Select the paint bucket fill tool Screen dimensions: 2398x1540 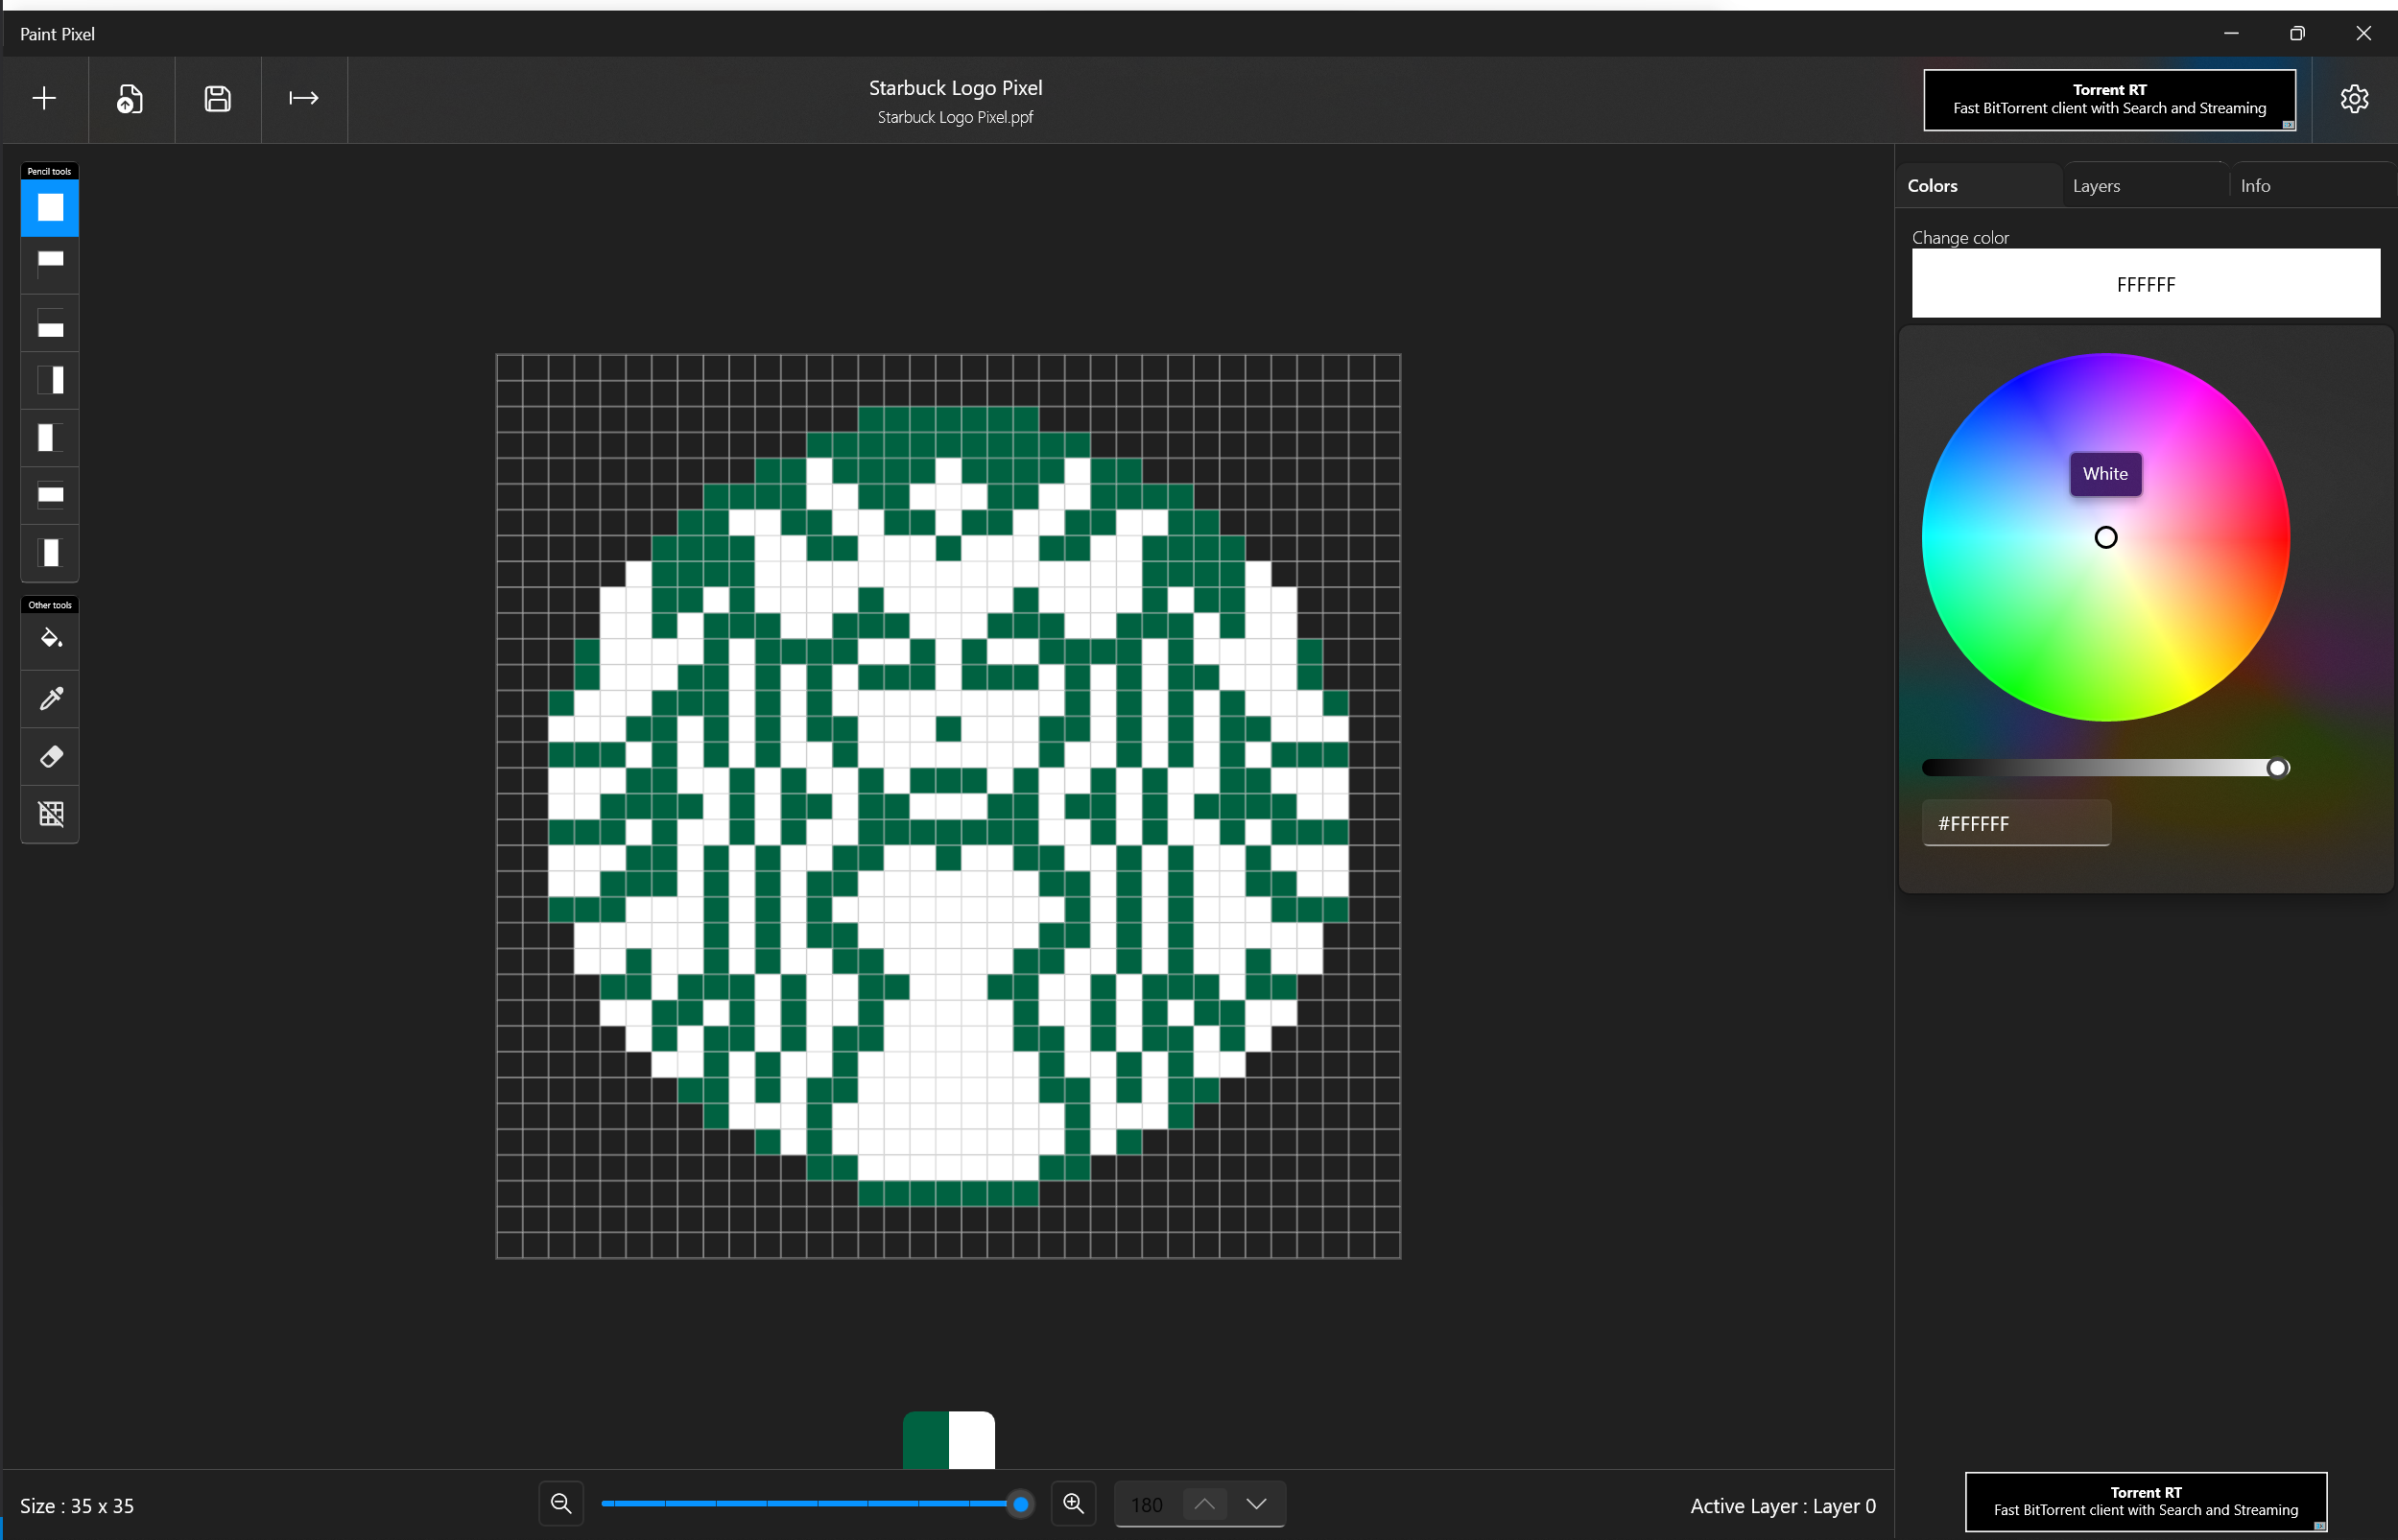(x=50, y=638)
